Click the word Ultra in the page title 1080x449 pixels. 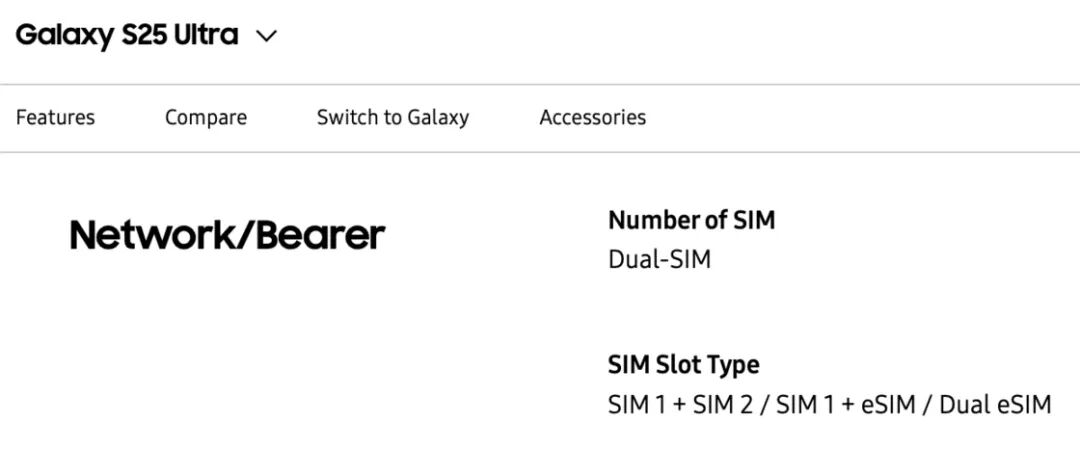(205, 36)
